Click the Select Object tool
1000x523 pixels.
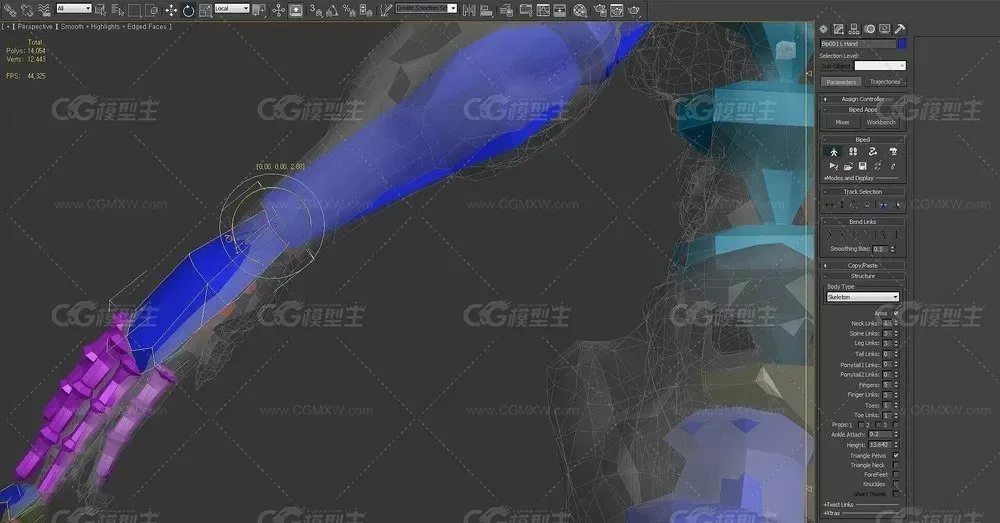[x=100, y=10]
